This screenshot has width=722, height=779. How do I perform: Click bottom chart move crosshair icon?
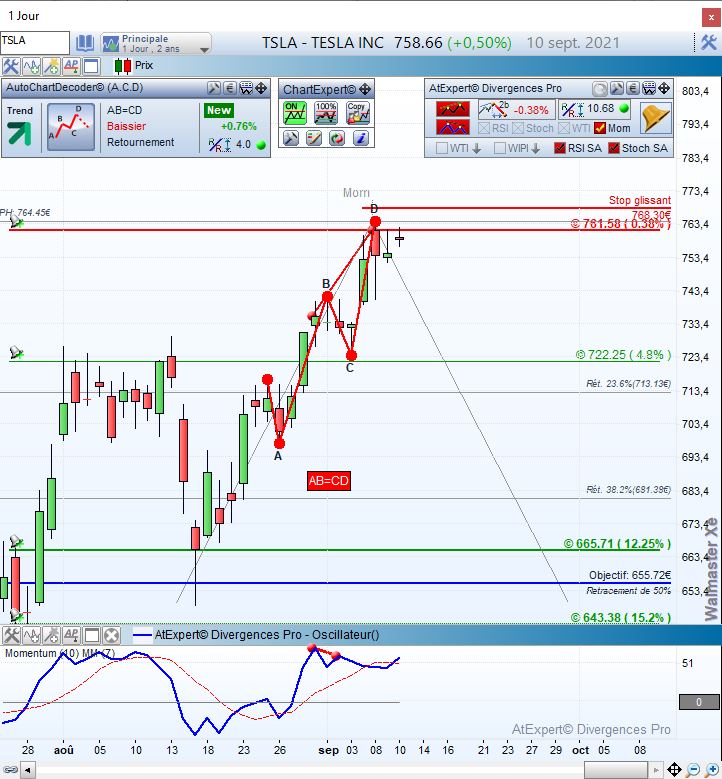pyautogui.click(x=674, y=770)
